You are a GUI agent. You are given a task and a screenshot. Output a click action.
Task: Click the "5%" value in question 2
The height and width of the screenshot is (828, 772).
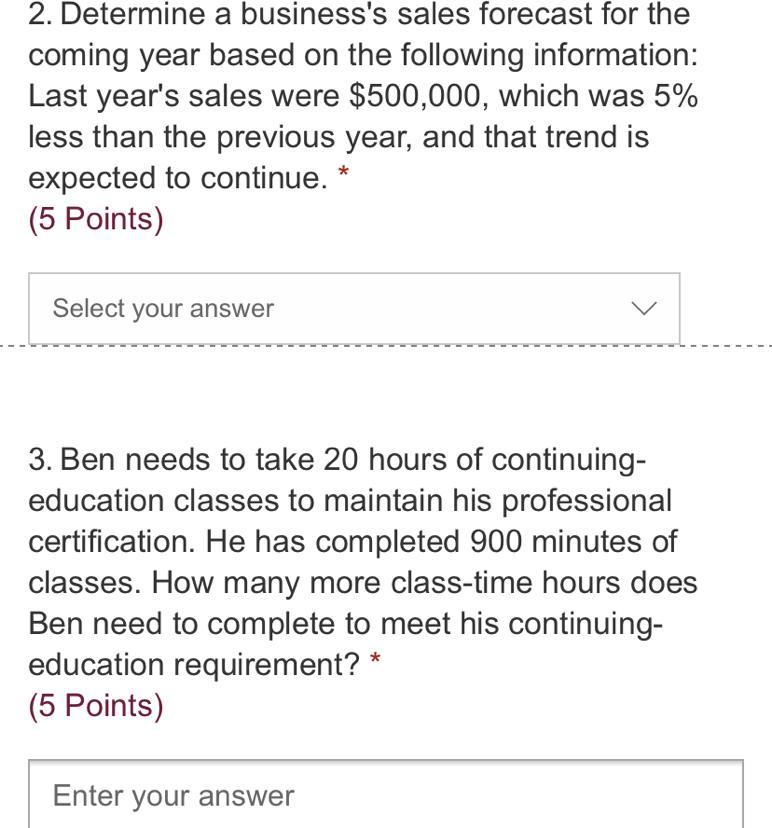pyautogui.click(x=676, y=96)
